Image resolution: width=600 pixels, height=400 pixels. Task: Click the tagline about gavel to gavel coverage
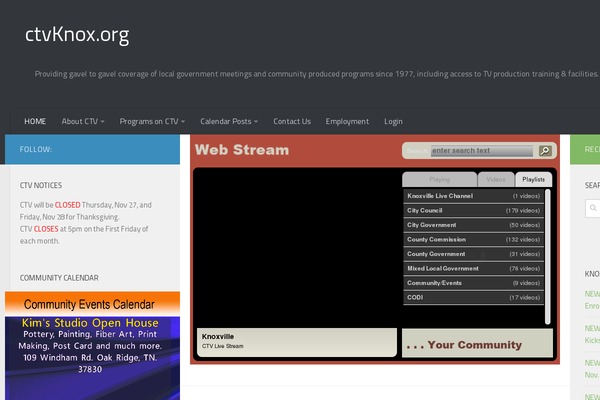pyautogui.click(x=316, y=74)
